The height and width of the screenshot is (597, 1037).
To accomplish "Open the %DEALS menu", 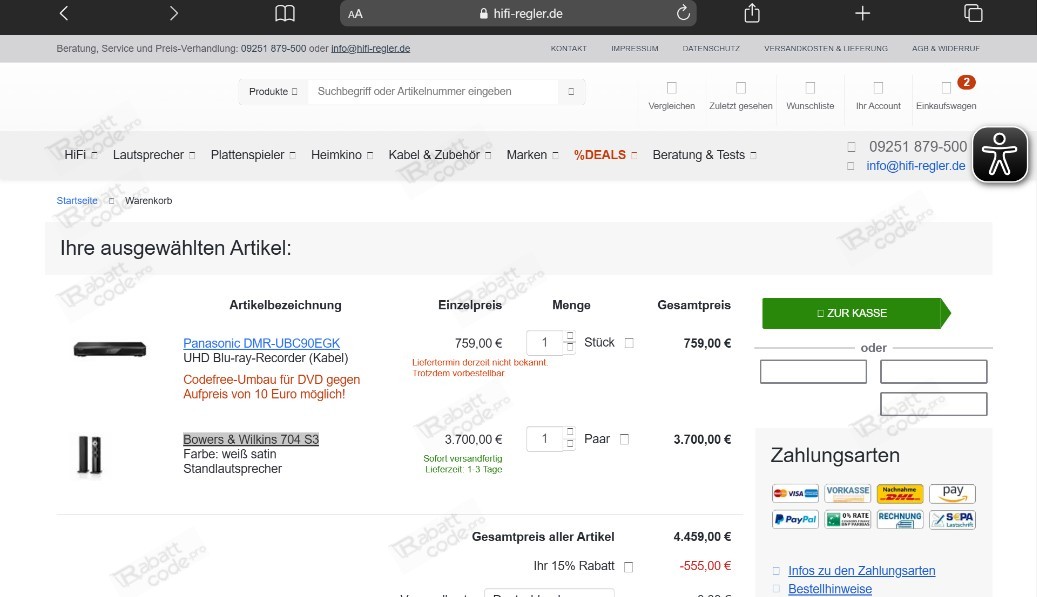I will click(x=605, y=155).
